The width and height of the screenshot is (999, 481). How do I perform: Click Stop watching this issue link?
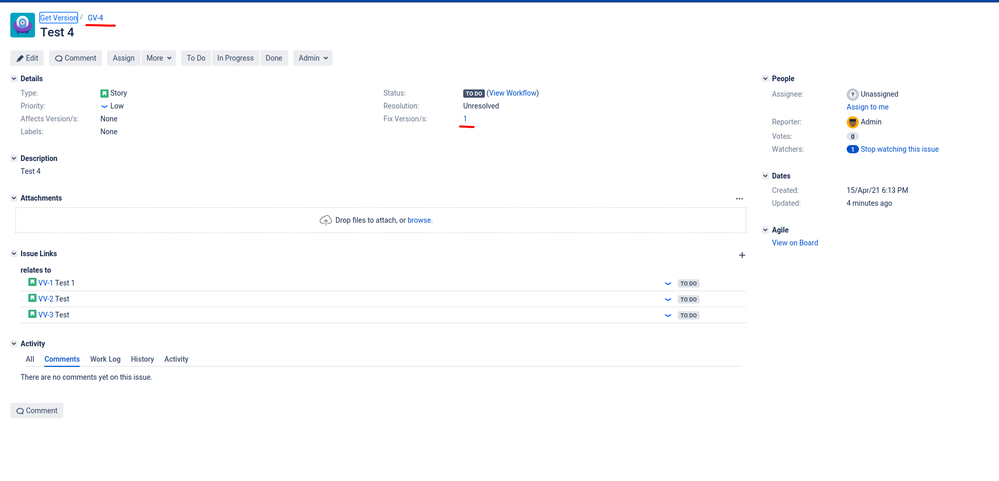900,150
